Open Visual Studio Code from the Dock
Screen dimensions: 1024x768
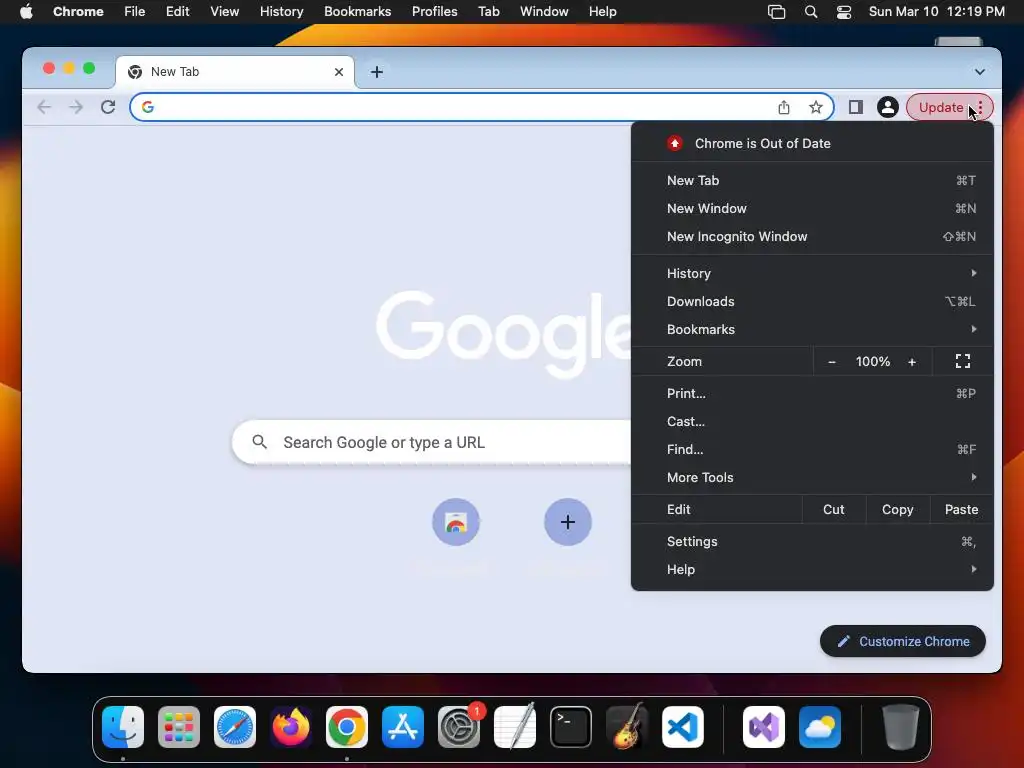(683, 727)
